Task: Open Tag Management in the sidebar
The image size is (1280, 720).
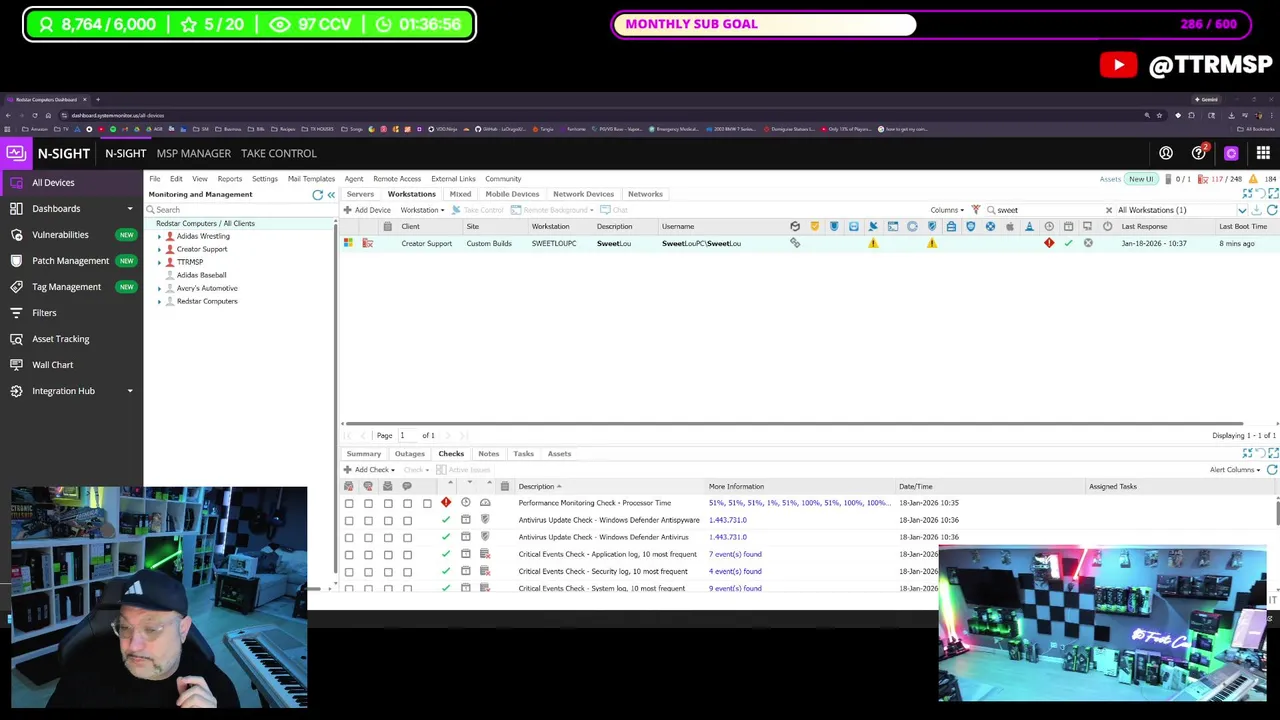Action: [66, 287]
